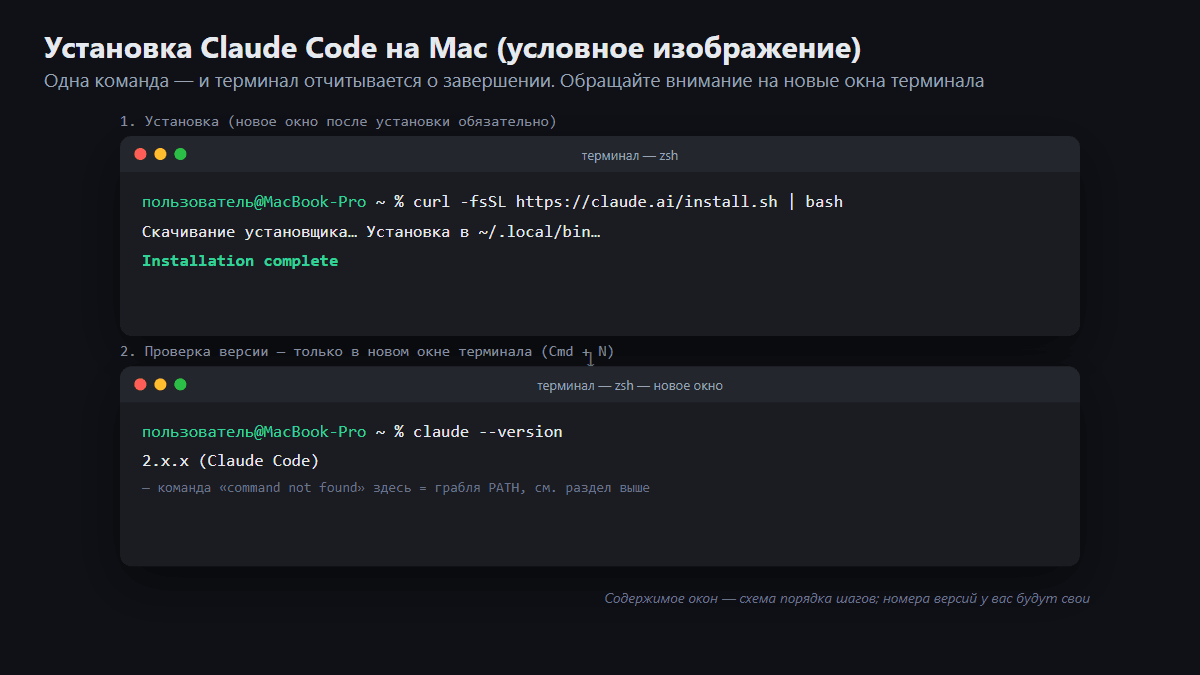
Task: Close the first terminal window with red button
Action: tap(140, 154)
